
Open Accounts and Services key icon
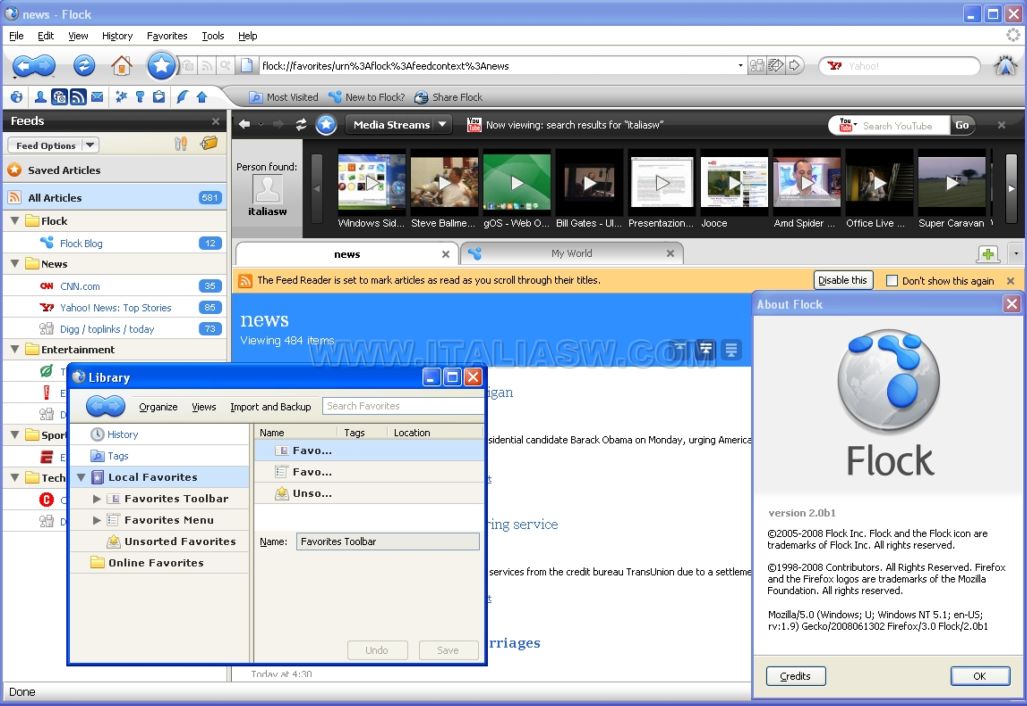(x=140, y=98)
